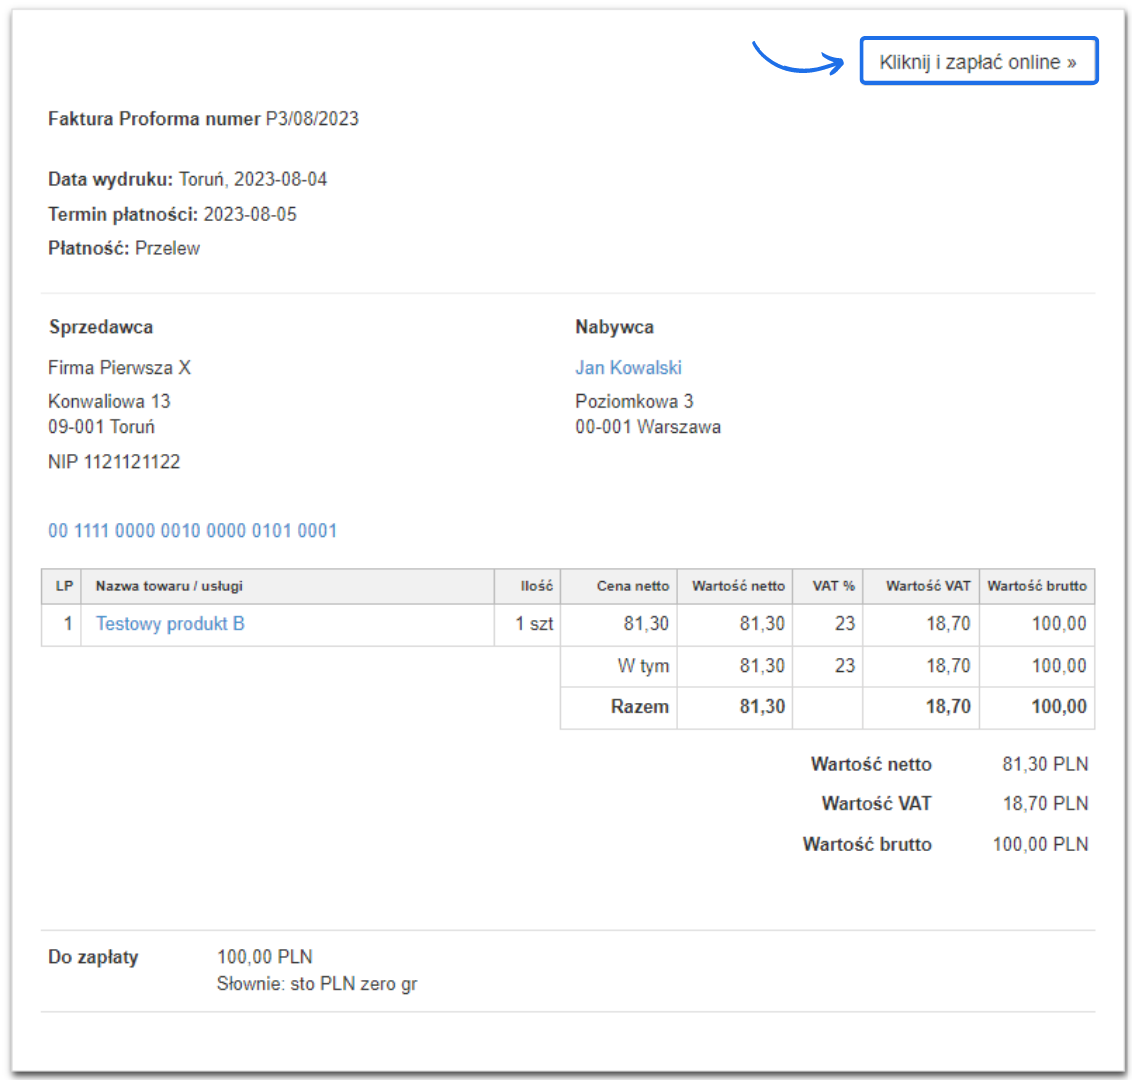Click the blue curved arrow graphic
Screen dimensions: 1139x1080
tap(798, 58)
